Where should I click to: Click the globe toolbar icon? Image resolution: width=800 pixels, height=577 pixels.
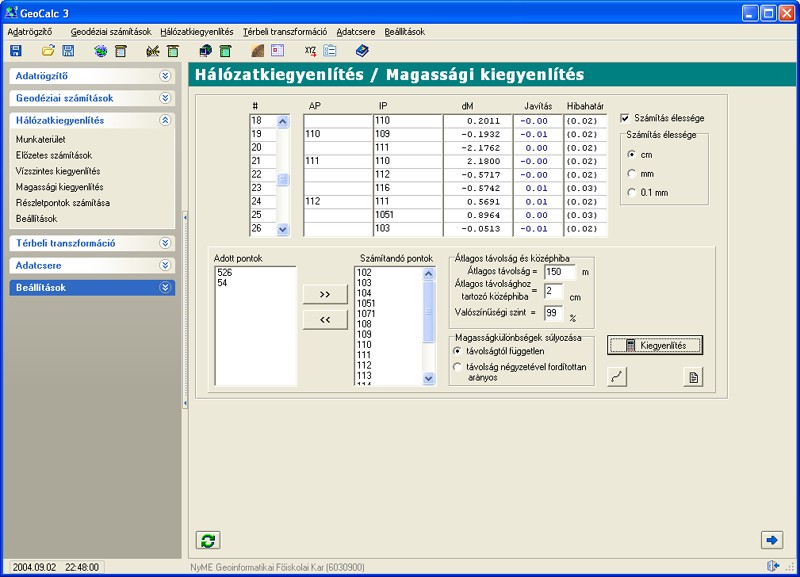tap(101, 51)
